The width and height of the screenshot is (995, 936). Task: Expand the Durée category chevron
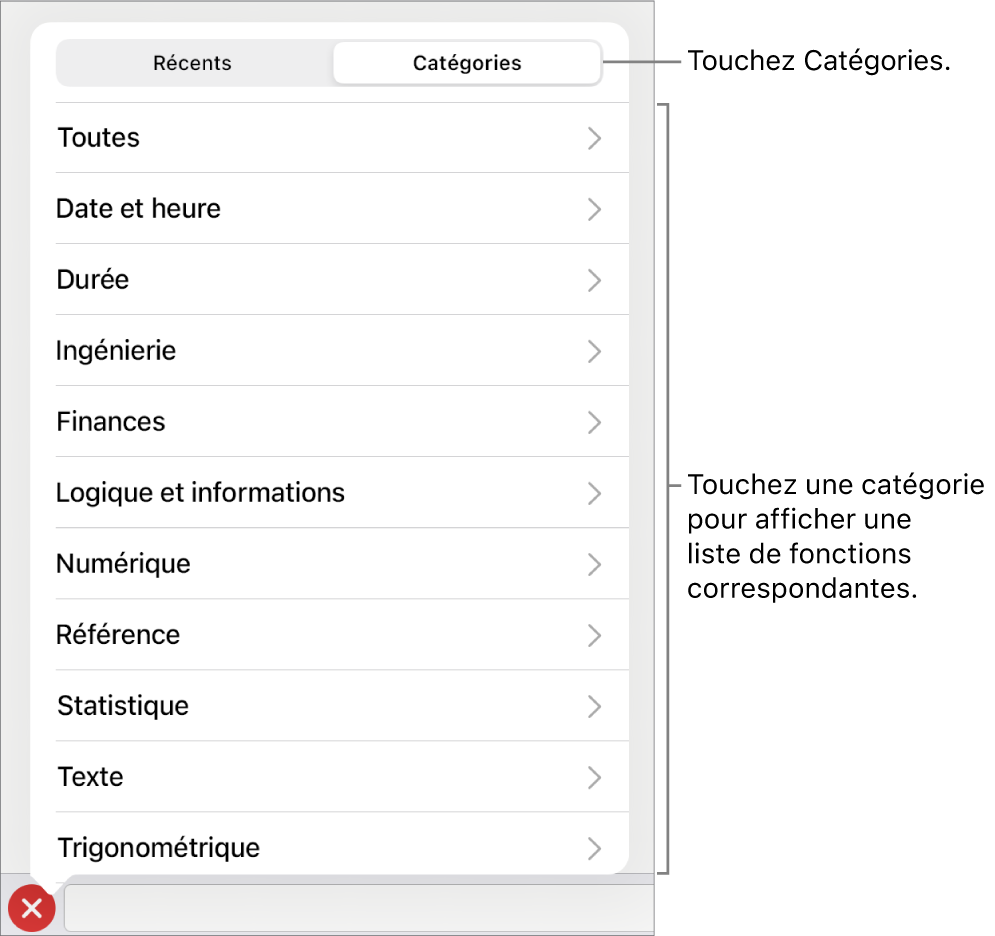(x=594, y=280)
